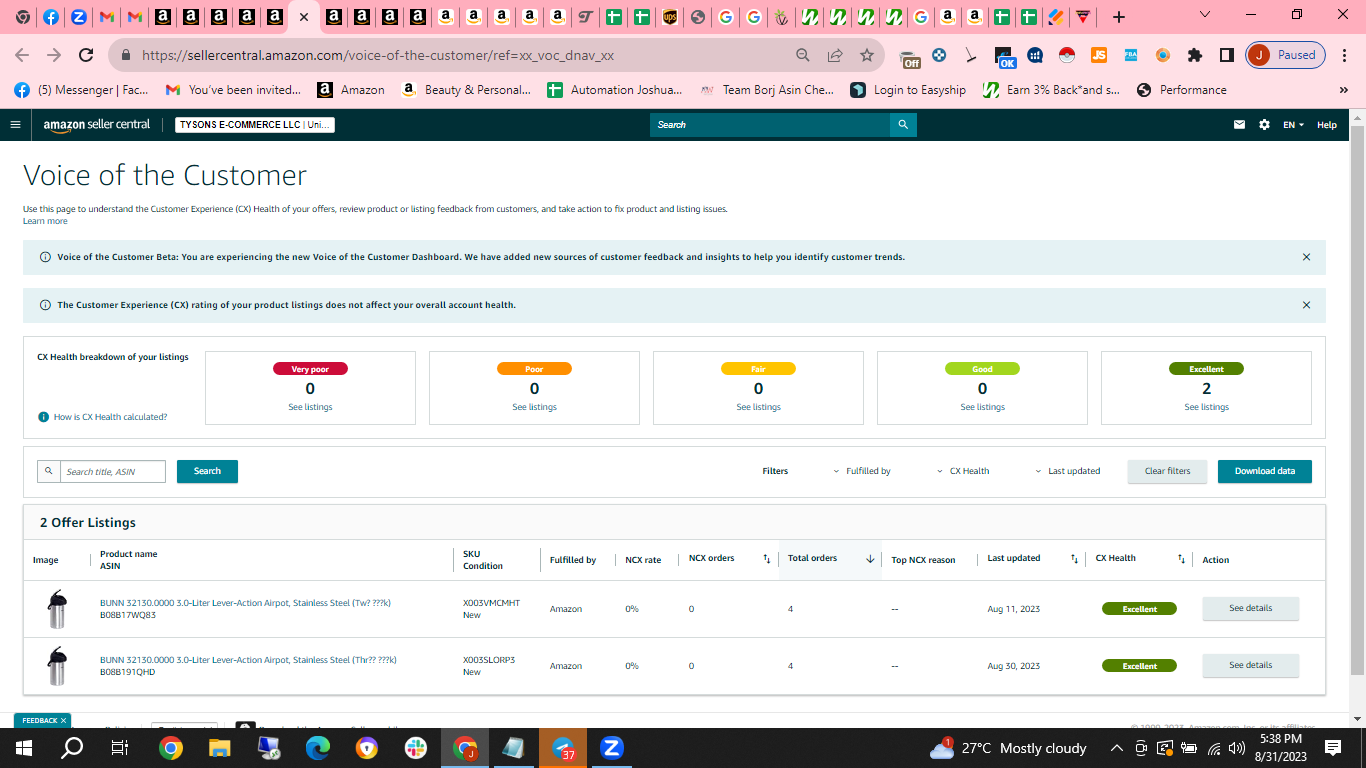Image resolution: width=1366 pixels, height=768 pixels.
Task: Open the Chrome tab search dropdown
Action: tap(1204, 16)
